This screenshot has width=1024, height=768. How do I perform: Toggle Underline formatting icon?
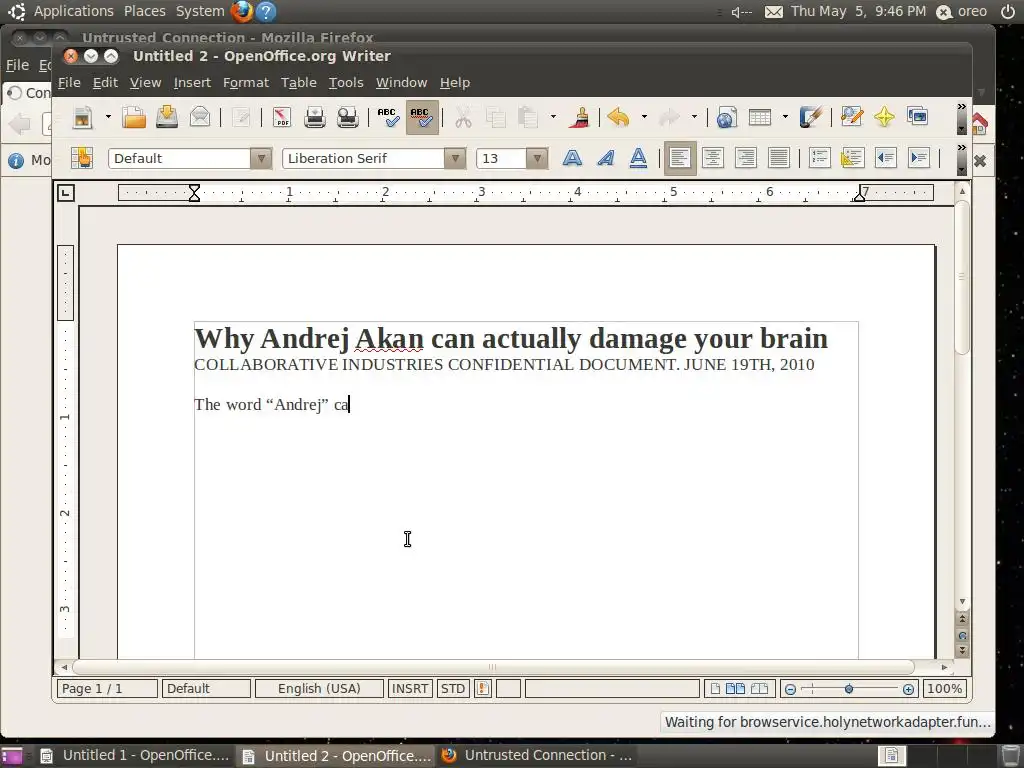click(638, 158)
